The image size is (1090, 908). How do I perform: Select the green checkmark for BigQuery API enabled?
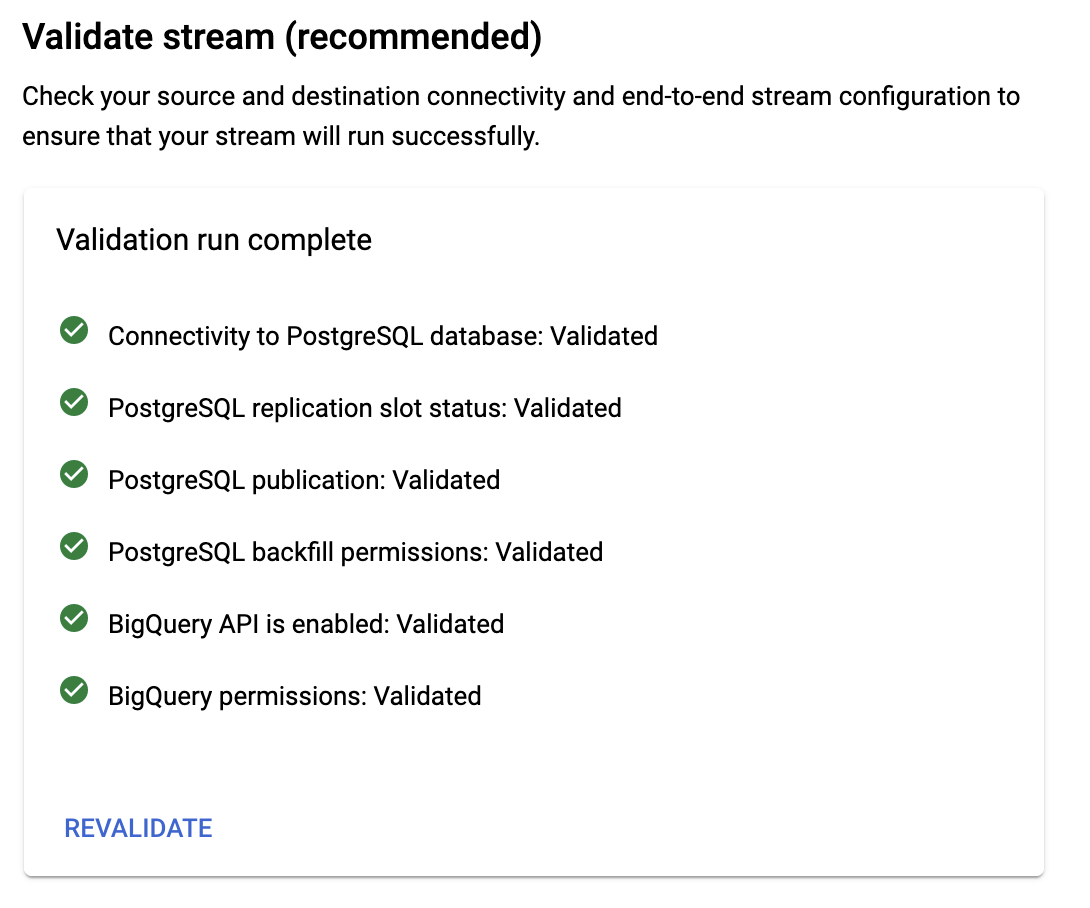coord(73,618)
